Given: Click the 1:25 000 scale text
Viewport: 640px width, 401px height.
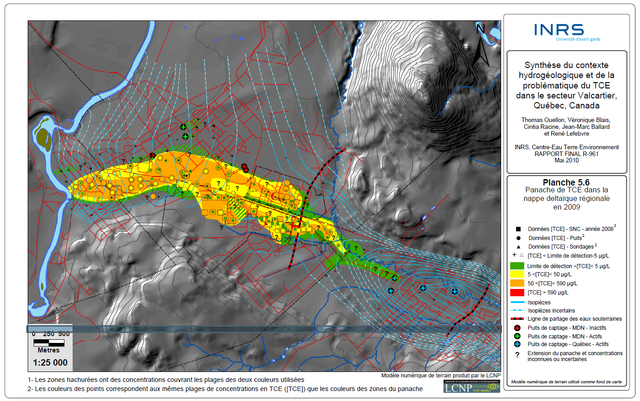Looking at the screenshot, I should 50,363.
